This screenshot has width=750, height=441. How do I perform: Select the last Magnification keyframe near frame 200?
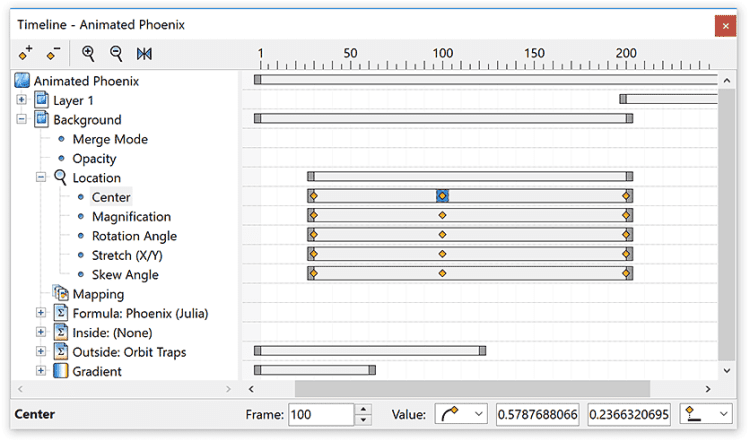[x=626, y=215]
